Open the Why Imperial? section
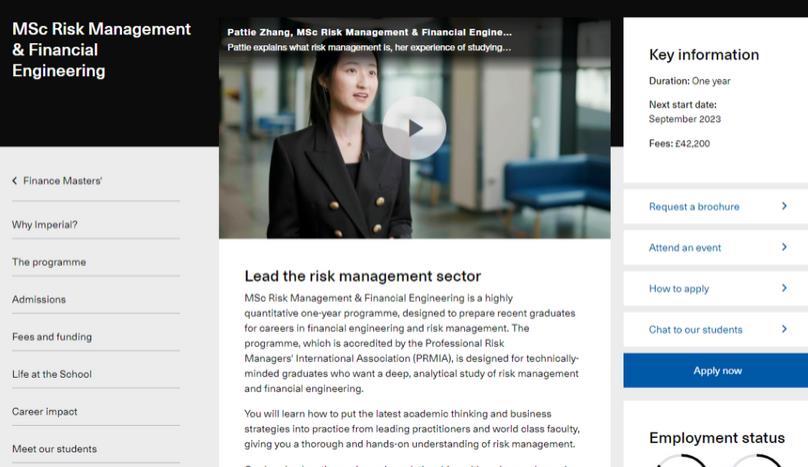 pyautogui.click(x=45, y=225)
